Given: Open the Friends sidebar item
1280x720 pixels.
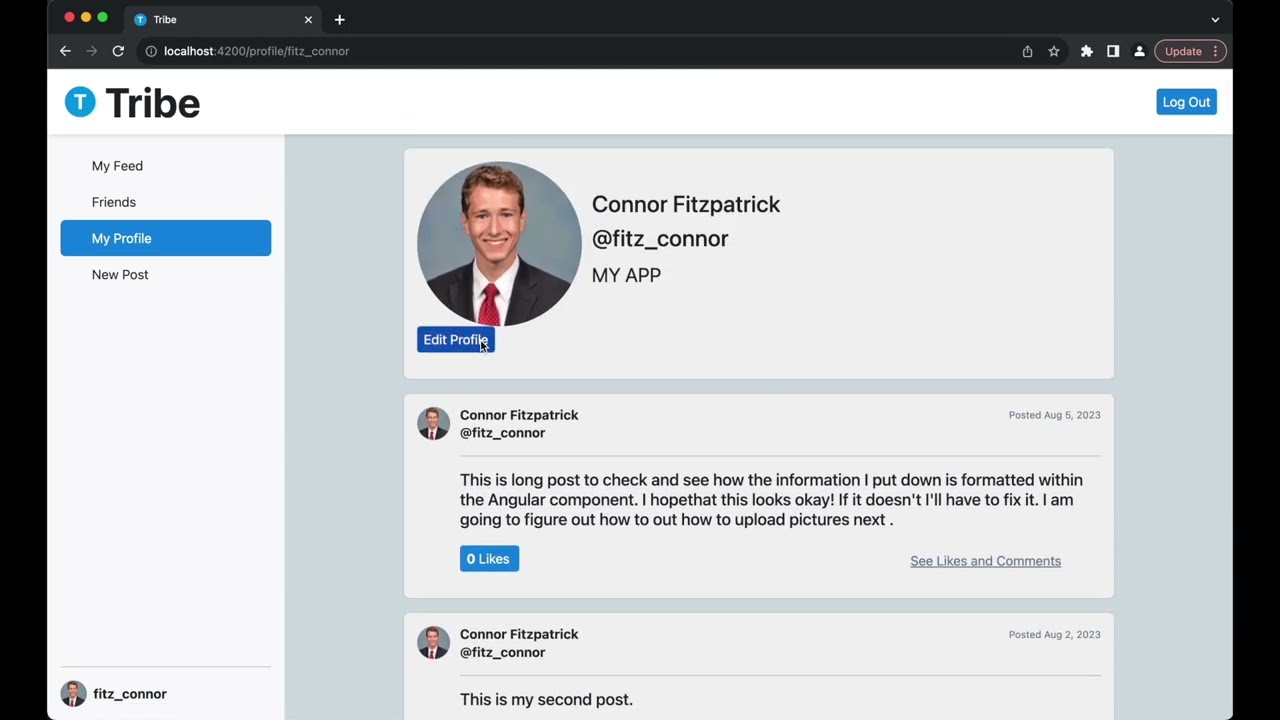Looking at the screenshot, I should (114, 202).
